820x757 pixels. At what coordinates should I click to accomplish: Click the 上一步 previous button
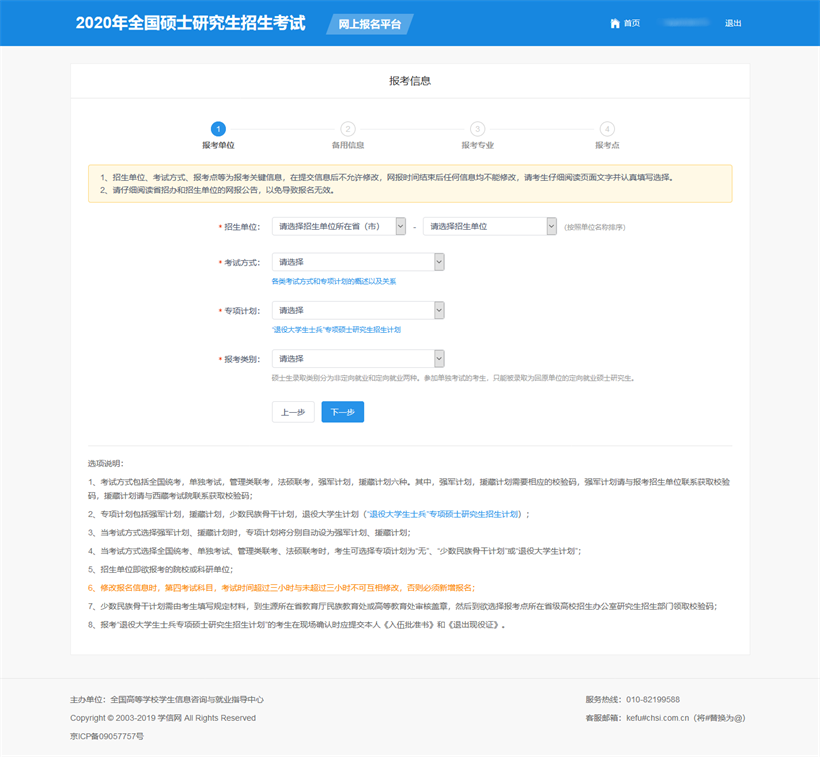(x=293, y=412)
